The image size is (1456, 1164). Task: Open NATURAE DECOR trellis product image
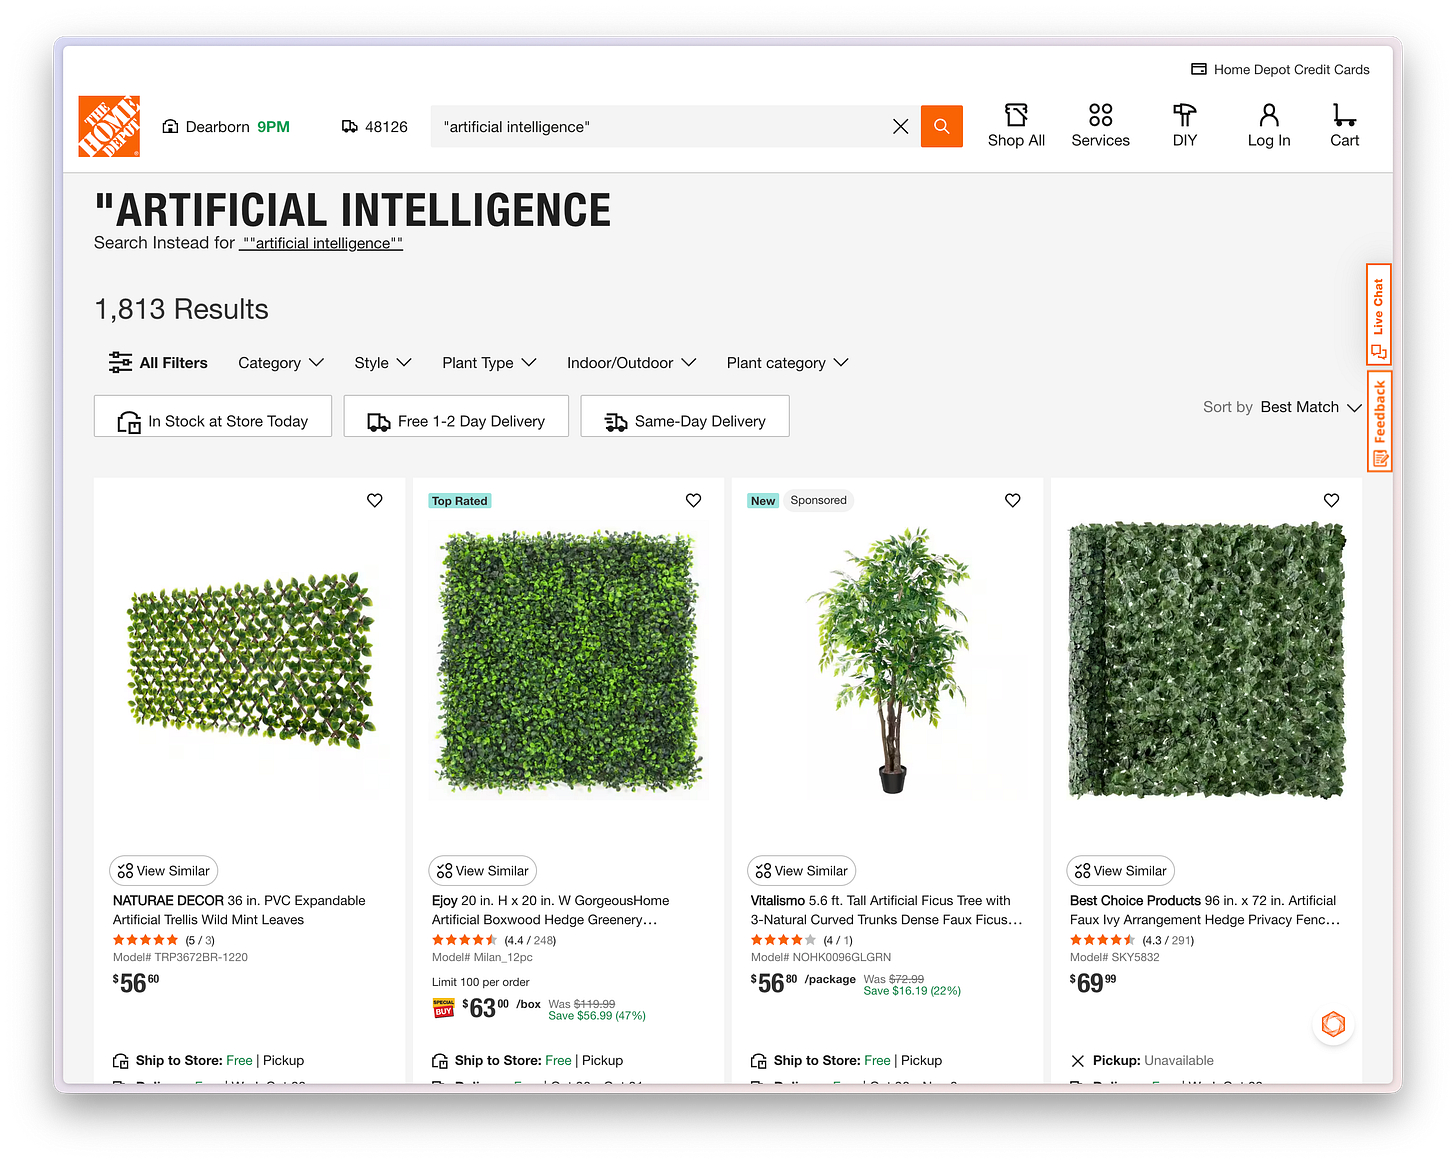tap(250, 660)
